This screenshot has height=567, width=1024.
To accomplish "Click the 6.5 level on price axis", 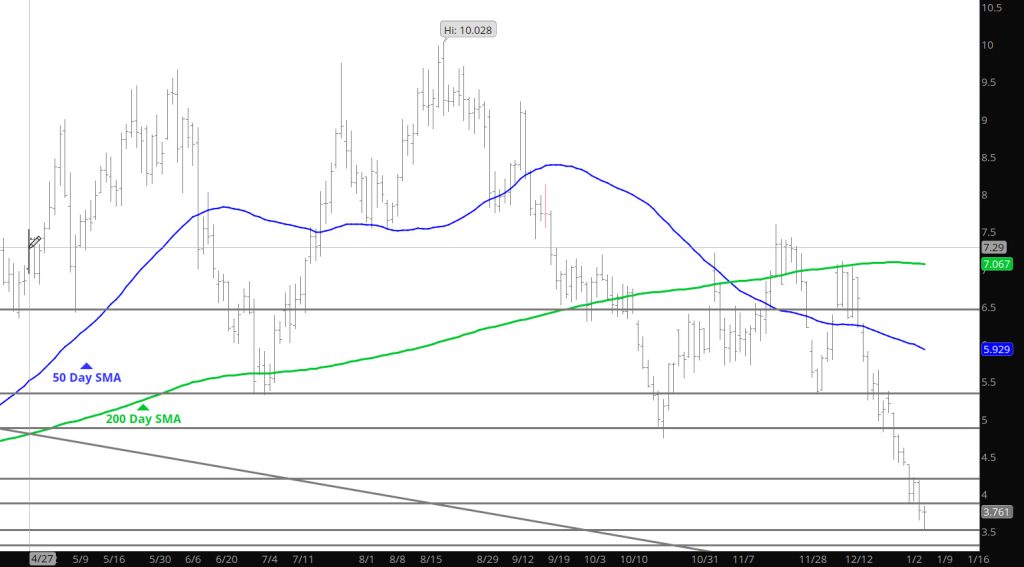I will pos(990,308).
